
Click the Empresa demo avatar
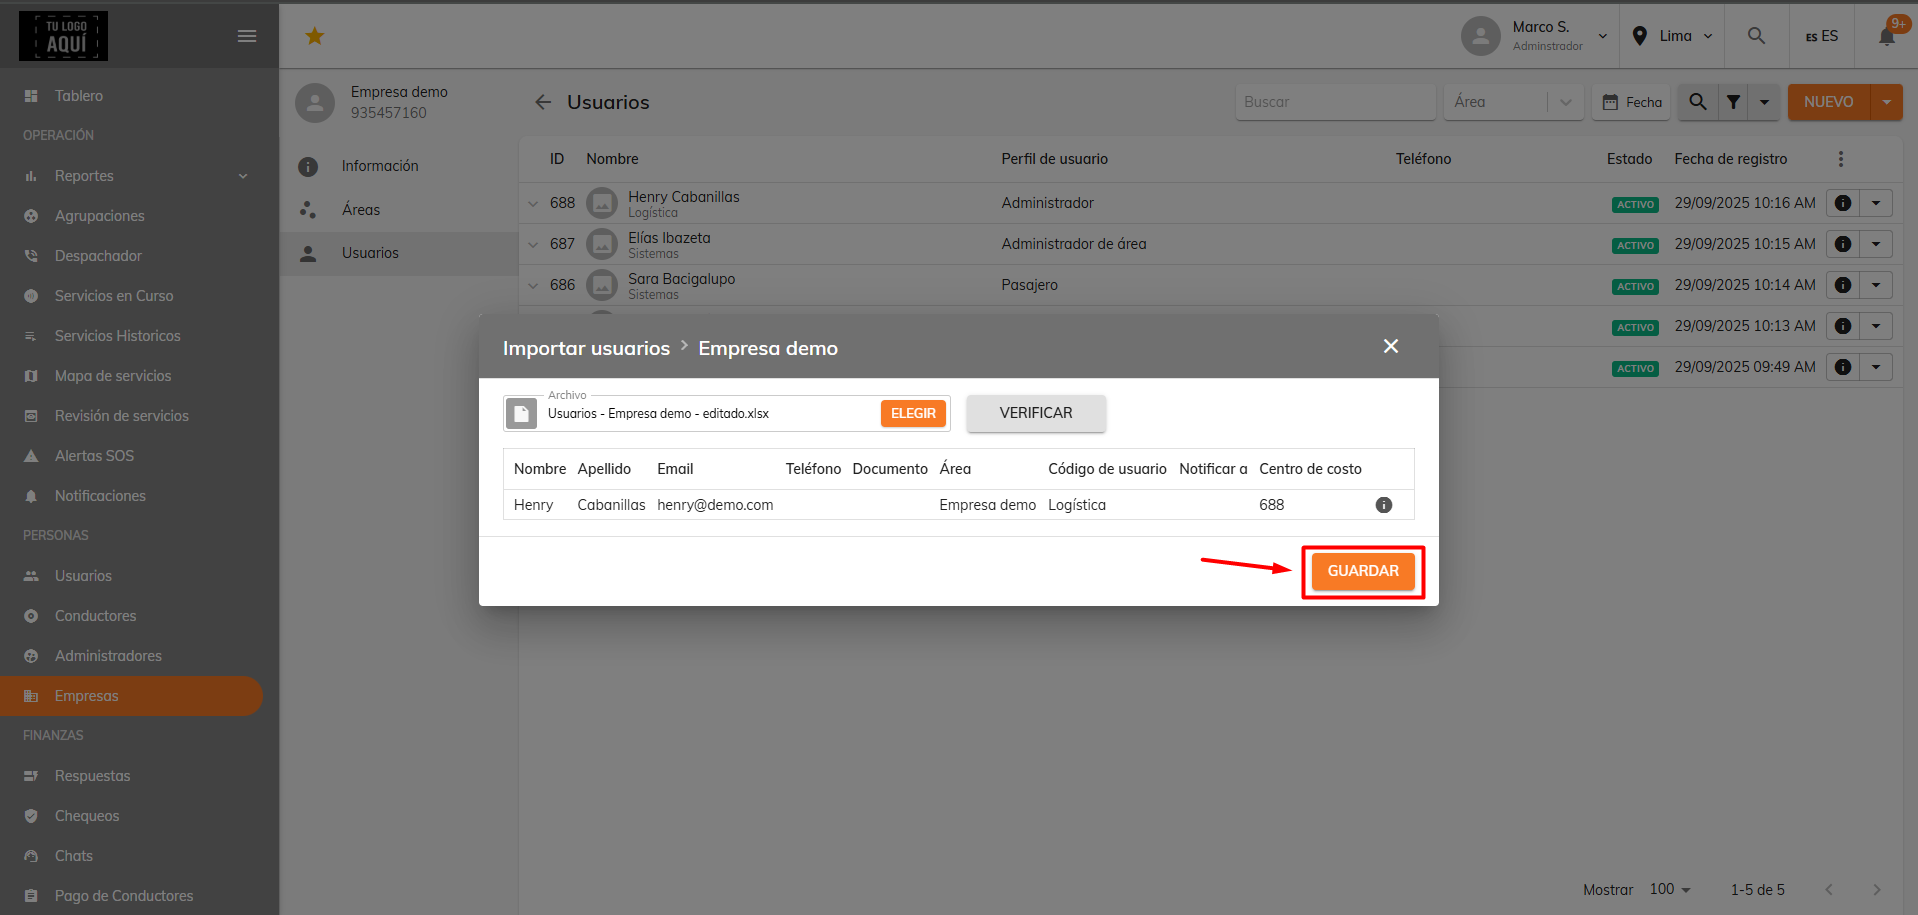(x=315, y=103)
